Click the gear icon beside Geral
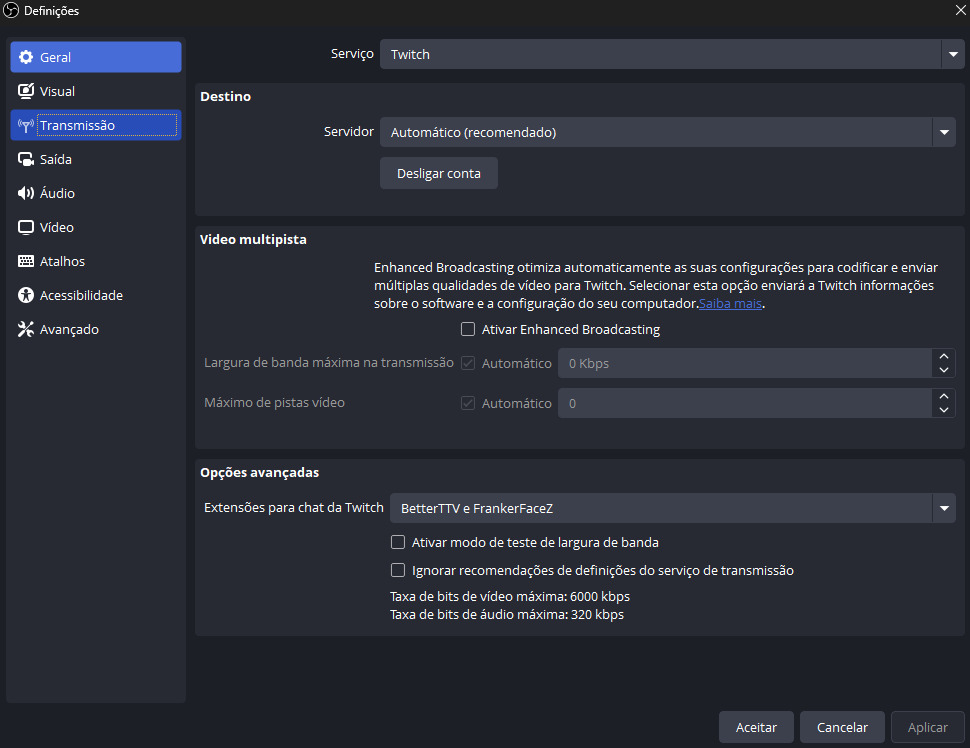The width and height of the screenshot is (970, 748). [x=26, y=57]
